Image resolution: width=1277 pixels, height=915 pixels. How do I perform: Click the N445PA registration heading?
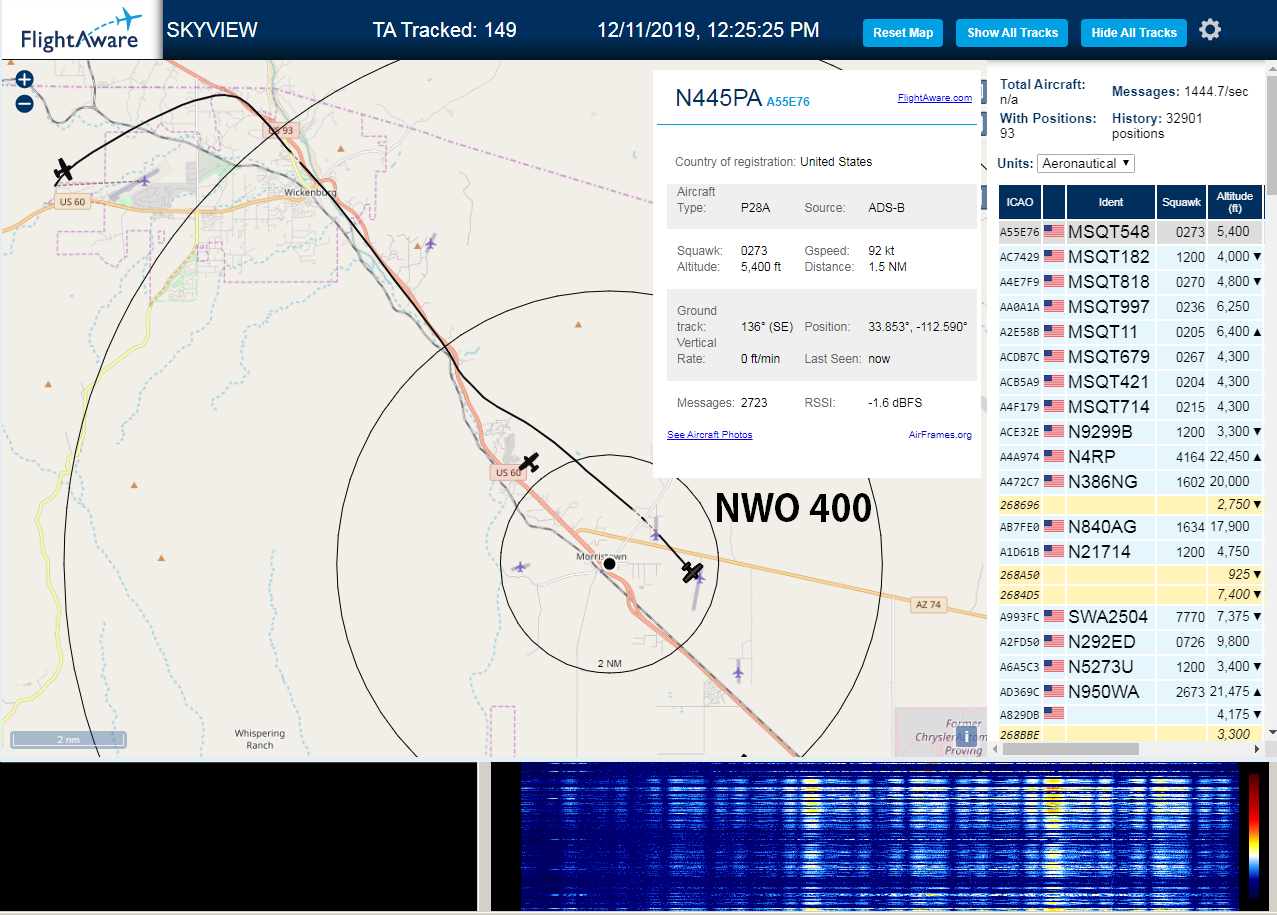(718, 98)
